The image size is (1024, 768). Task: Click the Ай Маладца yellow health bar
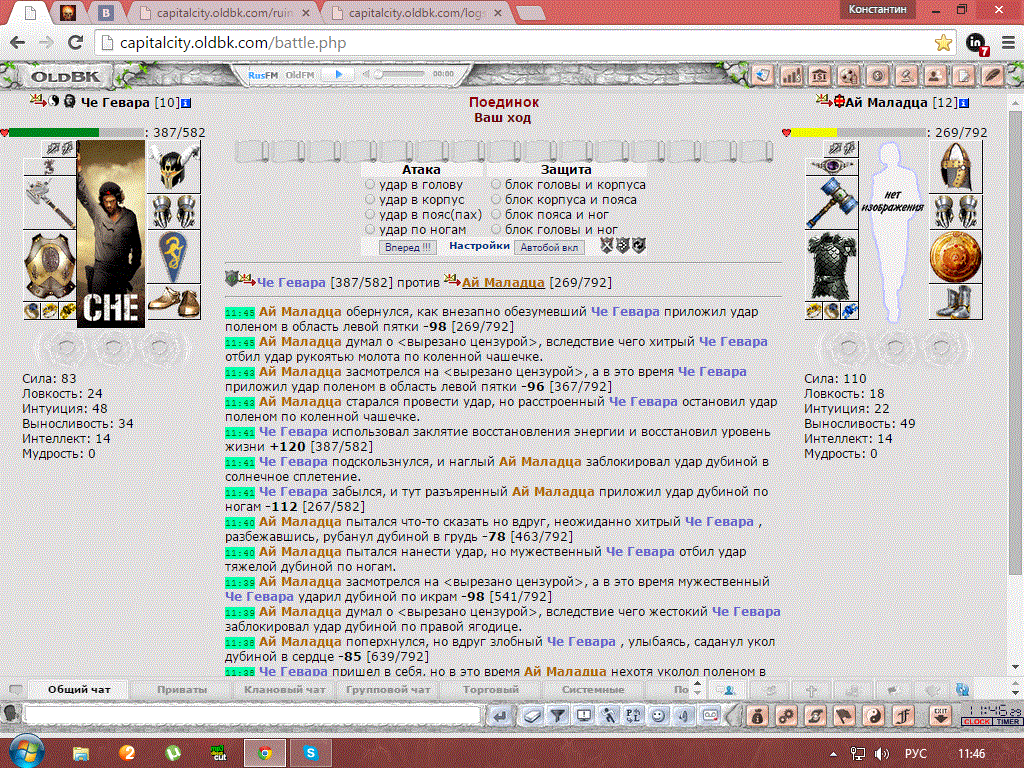click(857, 133)
